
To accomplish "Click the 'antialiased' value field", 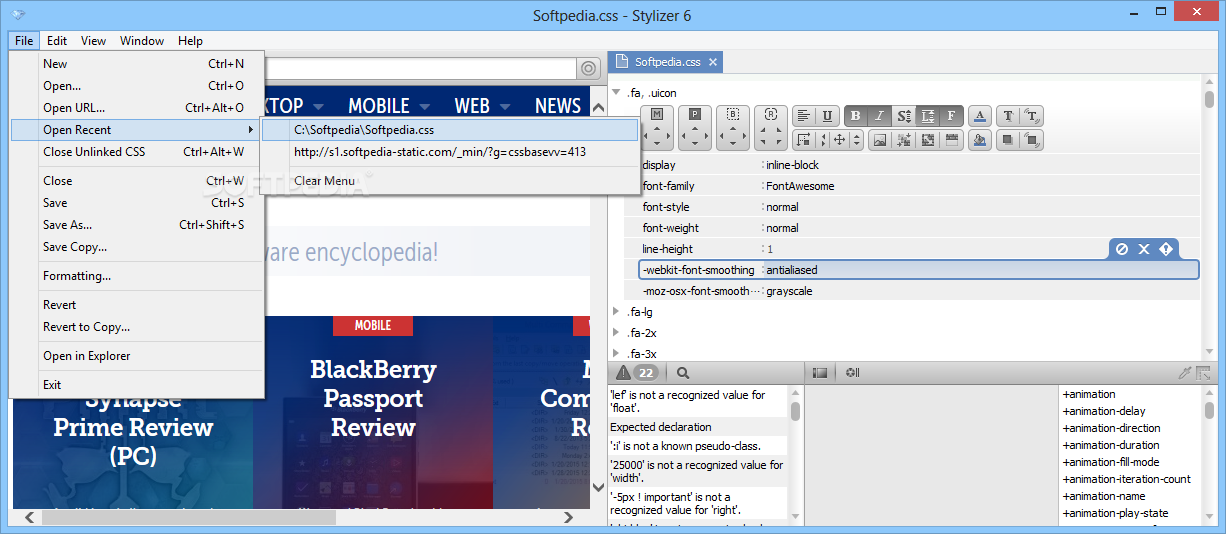I will 980,270.
